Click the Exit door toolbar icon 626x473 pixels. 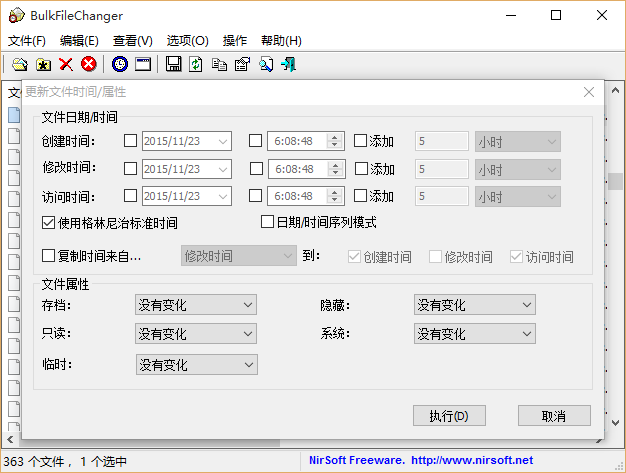pyautogui.click(x=289, y=64)
